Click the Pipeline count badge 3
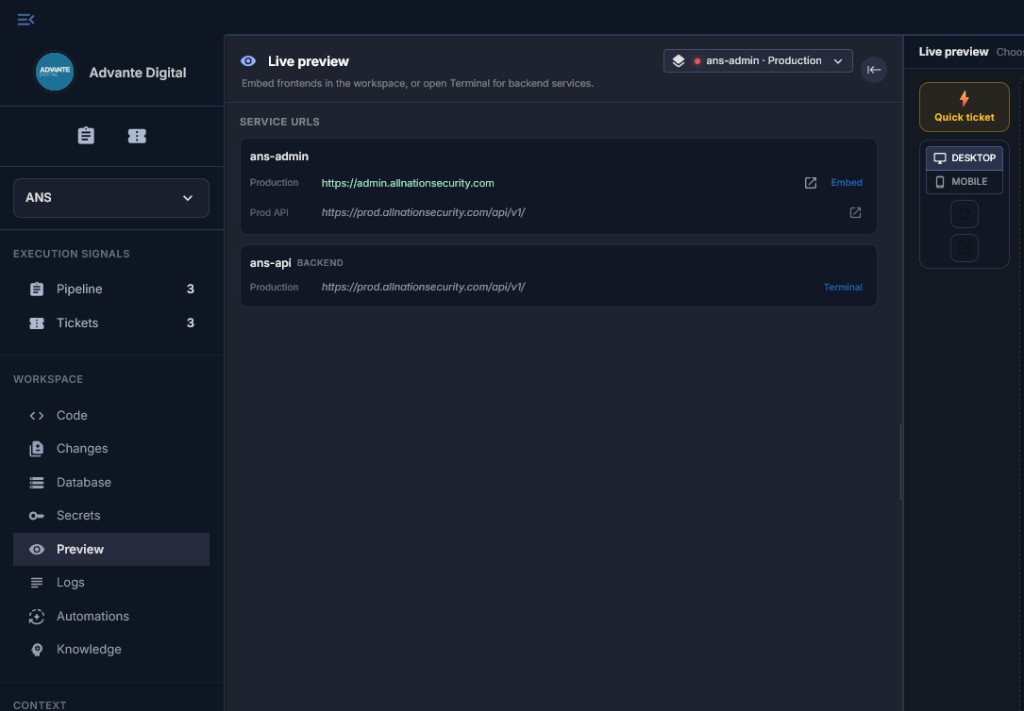This screenshot has height=711, width=1024. pyautogui.click(x=190, y=289)
